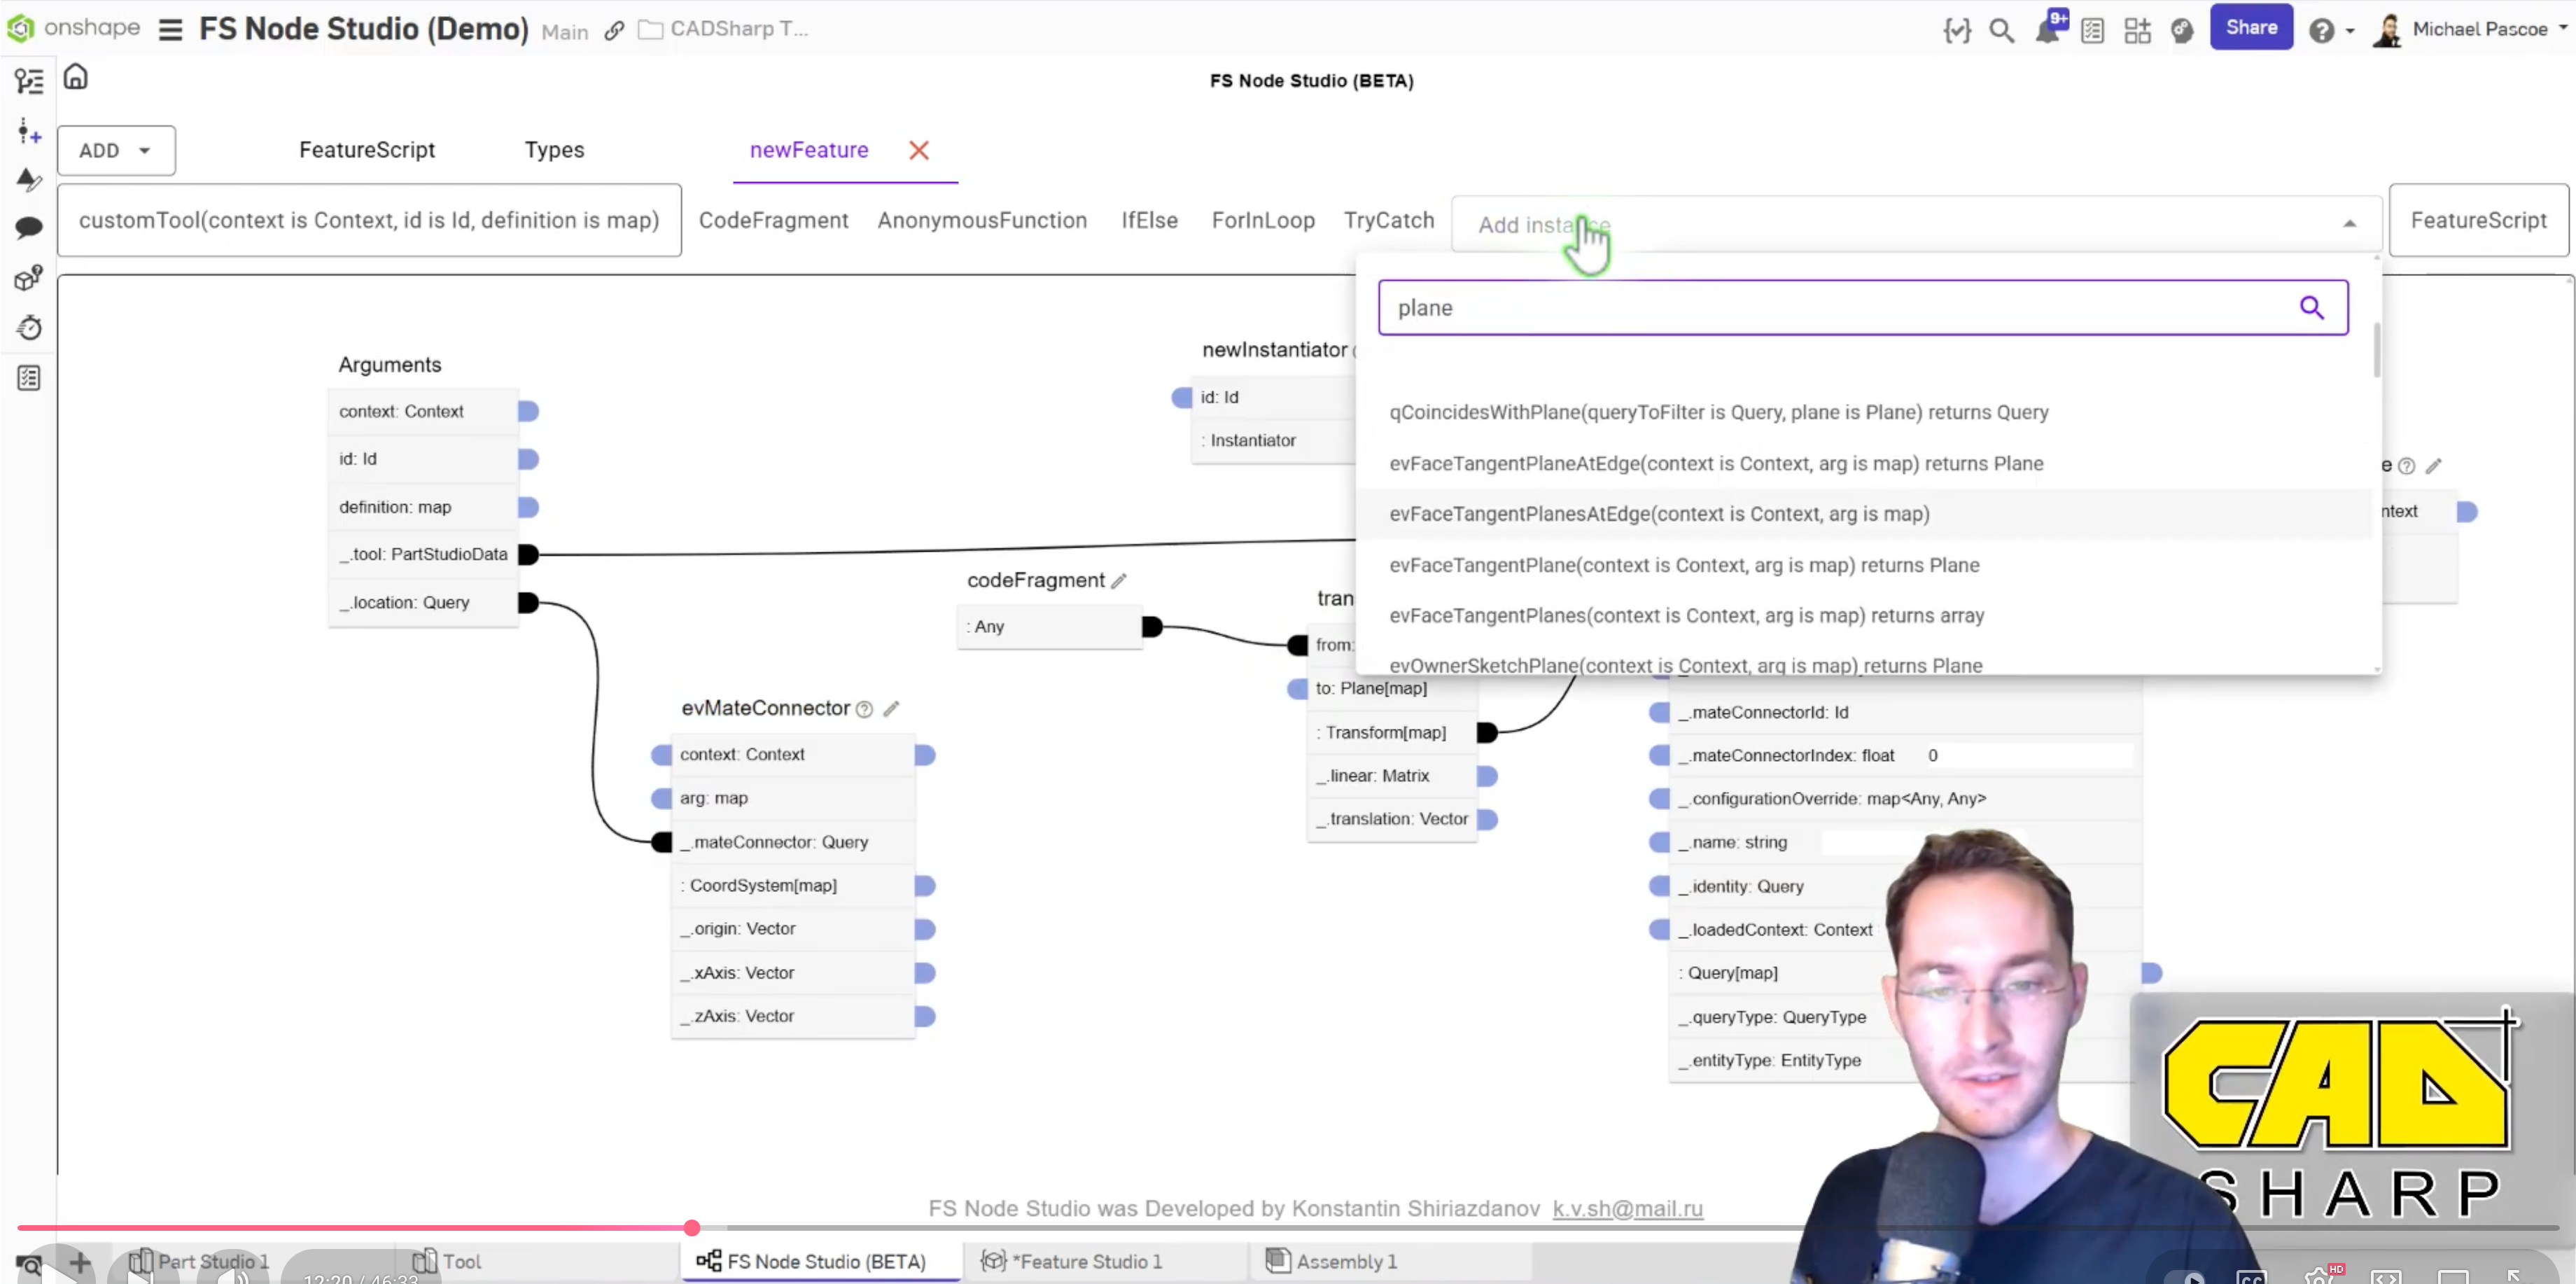The image size is (2576, 1284).
Task: Open the custom tables icon in sidebar
Action: 28,378
